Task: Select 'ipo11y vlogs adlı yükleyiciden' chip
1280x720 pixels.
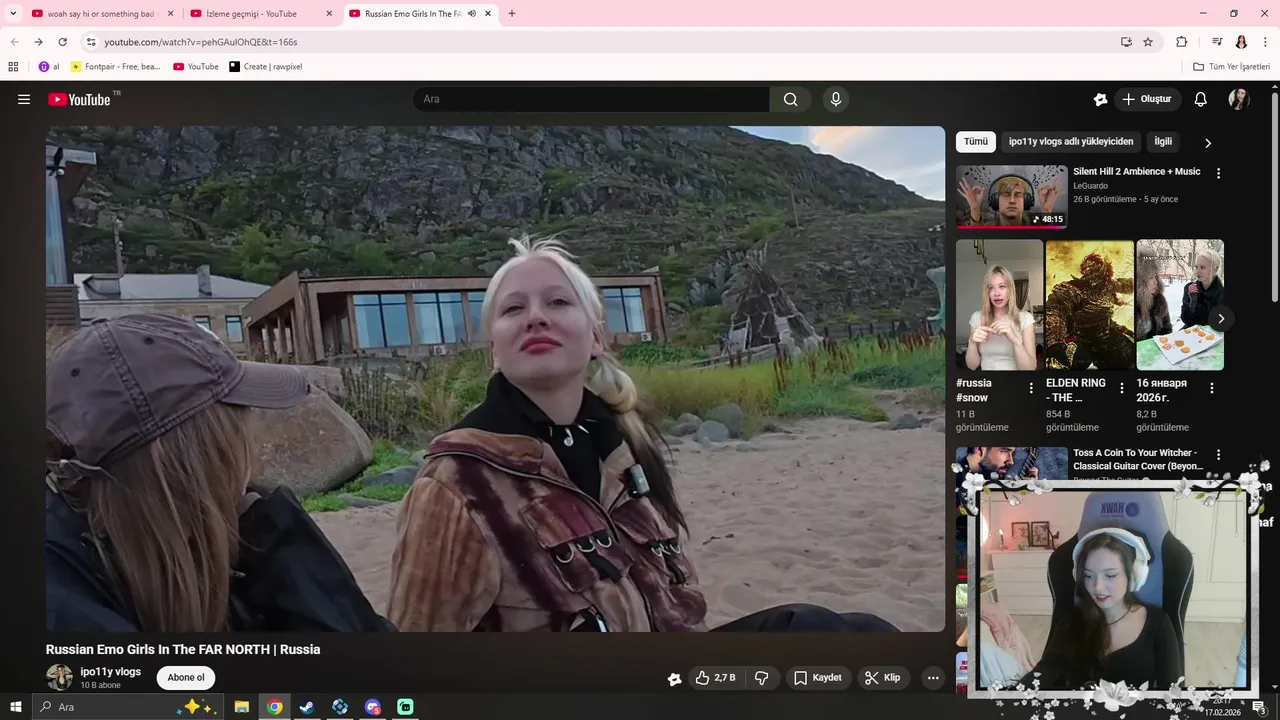Action: (1071, 142)
